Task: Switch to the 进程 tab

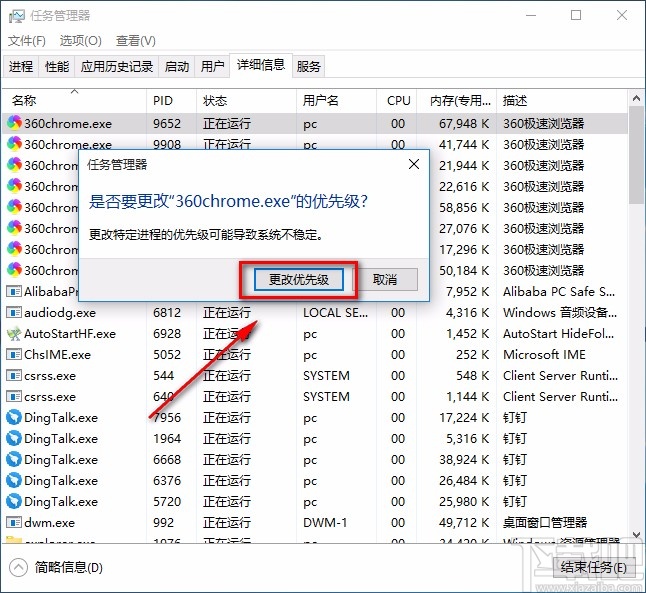Action: 21,66
